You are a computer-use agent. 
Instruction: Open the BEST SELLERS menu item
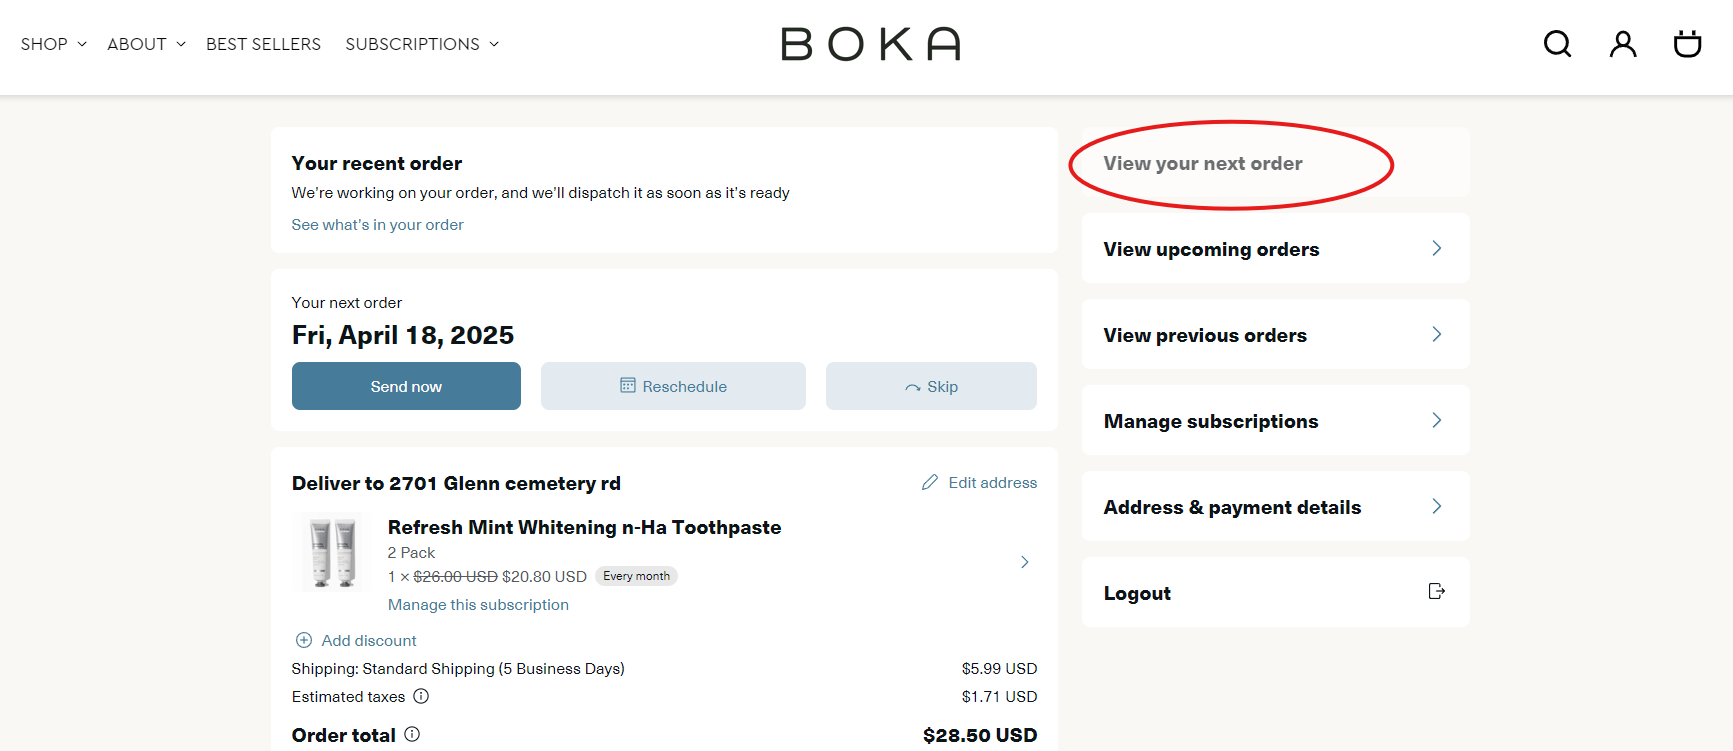pos(263,44)
